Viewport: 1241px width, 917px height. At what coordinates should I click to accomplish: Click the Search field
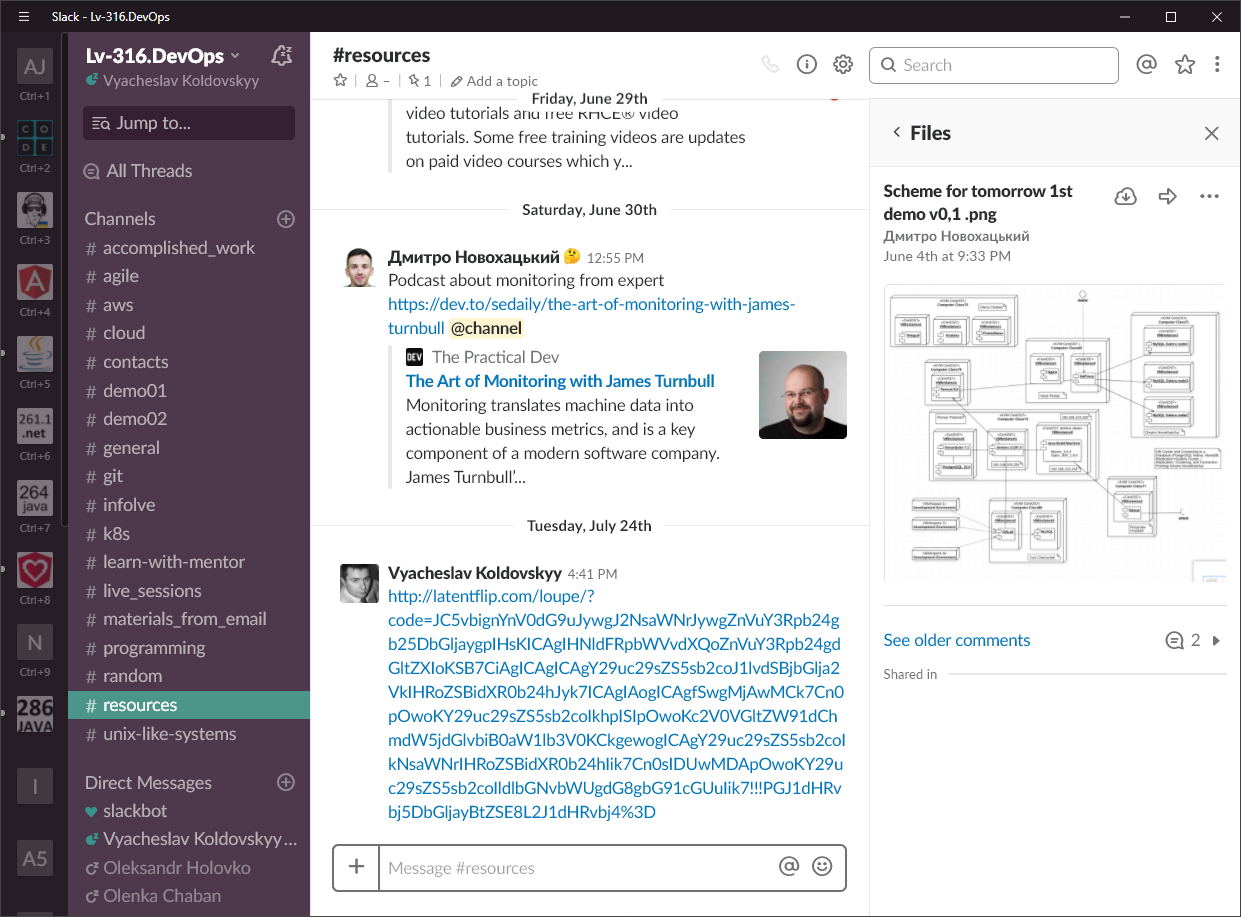994,65
